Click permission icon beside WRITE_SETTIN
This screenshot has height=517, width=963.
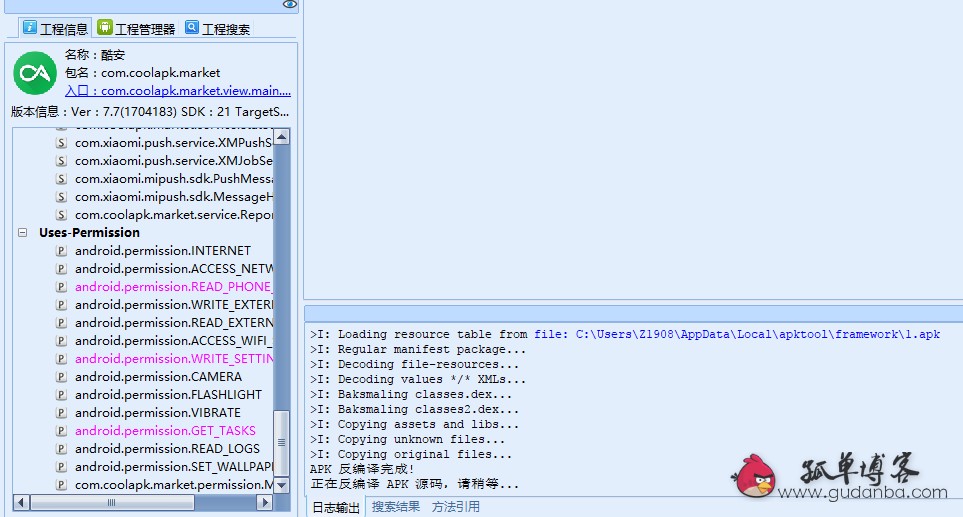[x=61, y=359]
